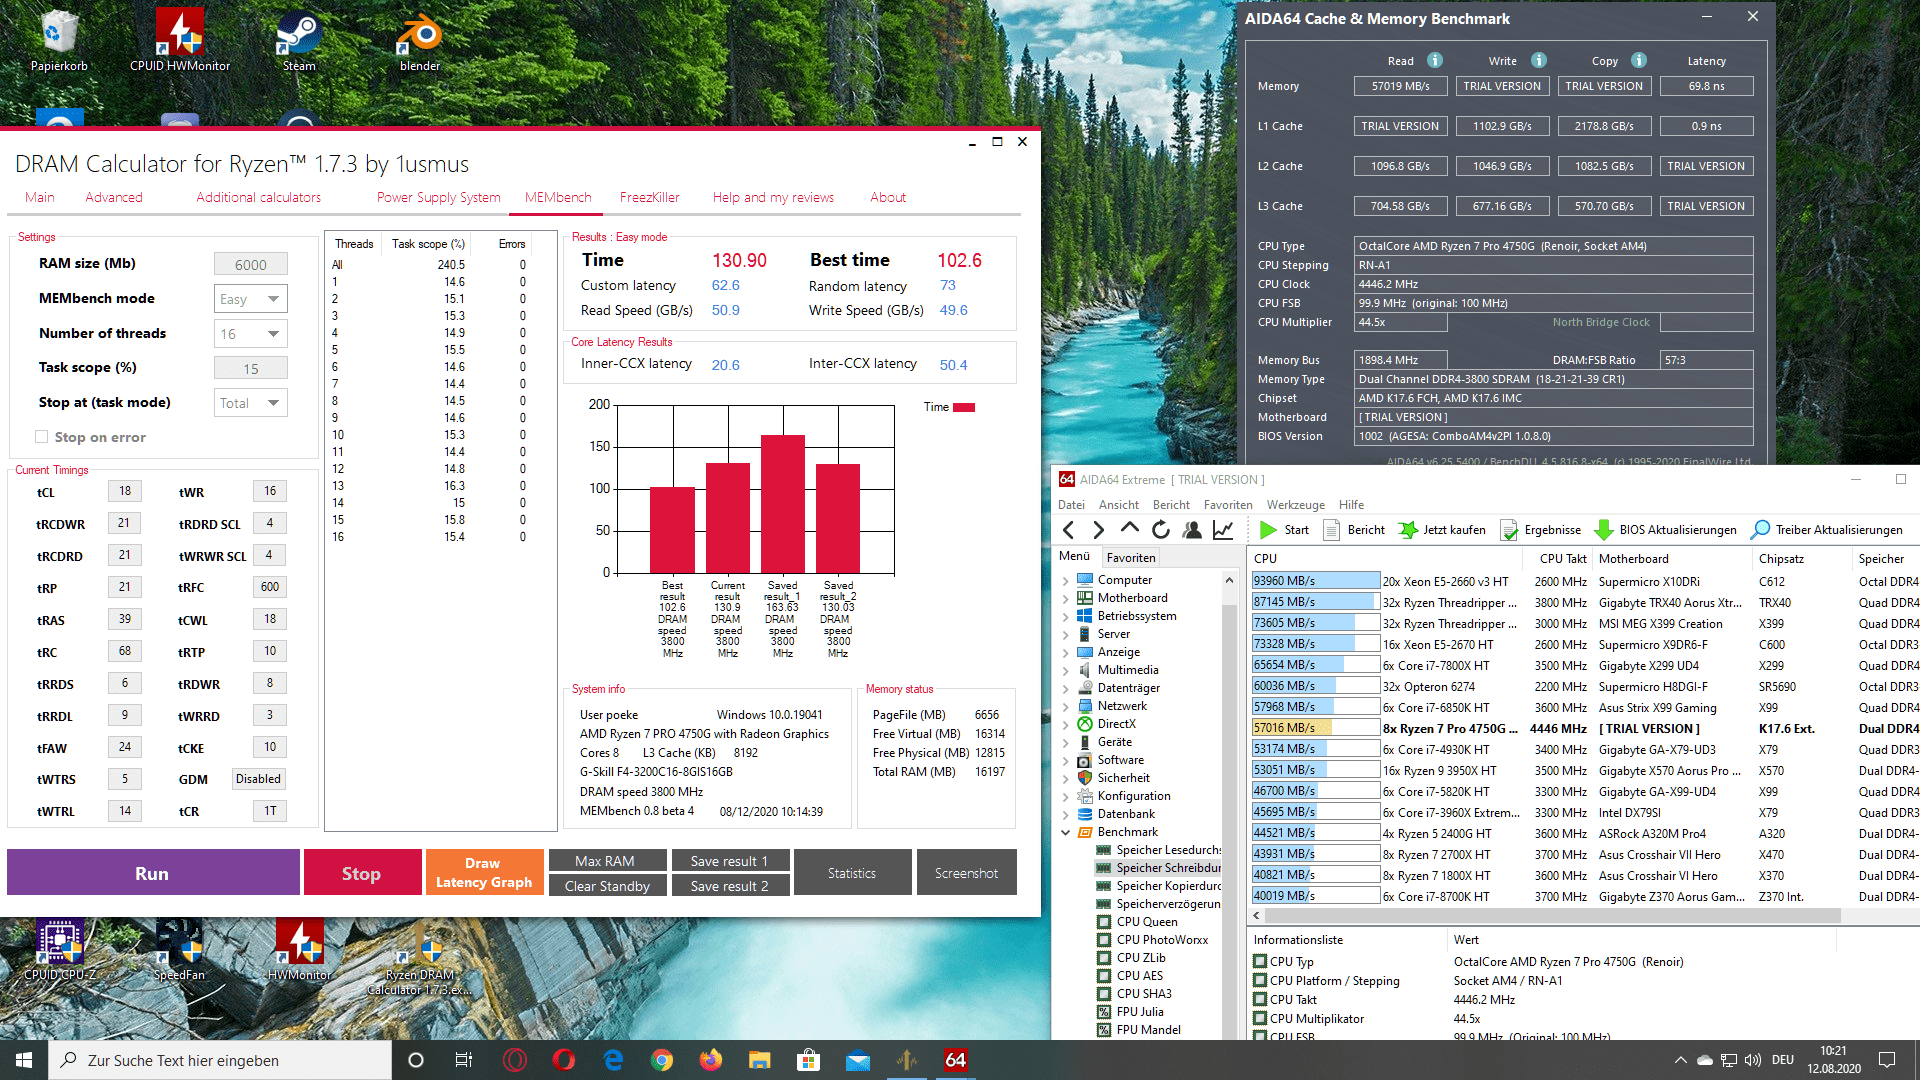This screenshot has height=1080, width=1920.
Task: Expand Datenbank tree node
Action: pos(1066,814)
